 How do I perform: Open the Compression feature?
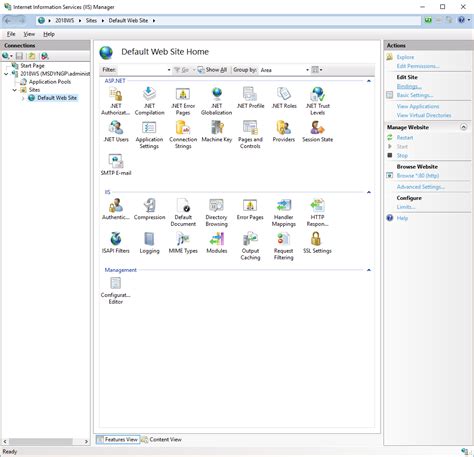149,209
